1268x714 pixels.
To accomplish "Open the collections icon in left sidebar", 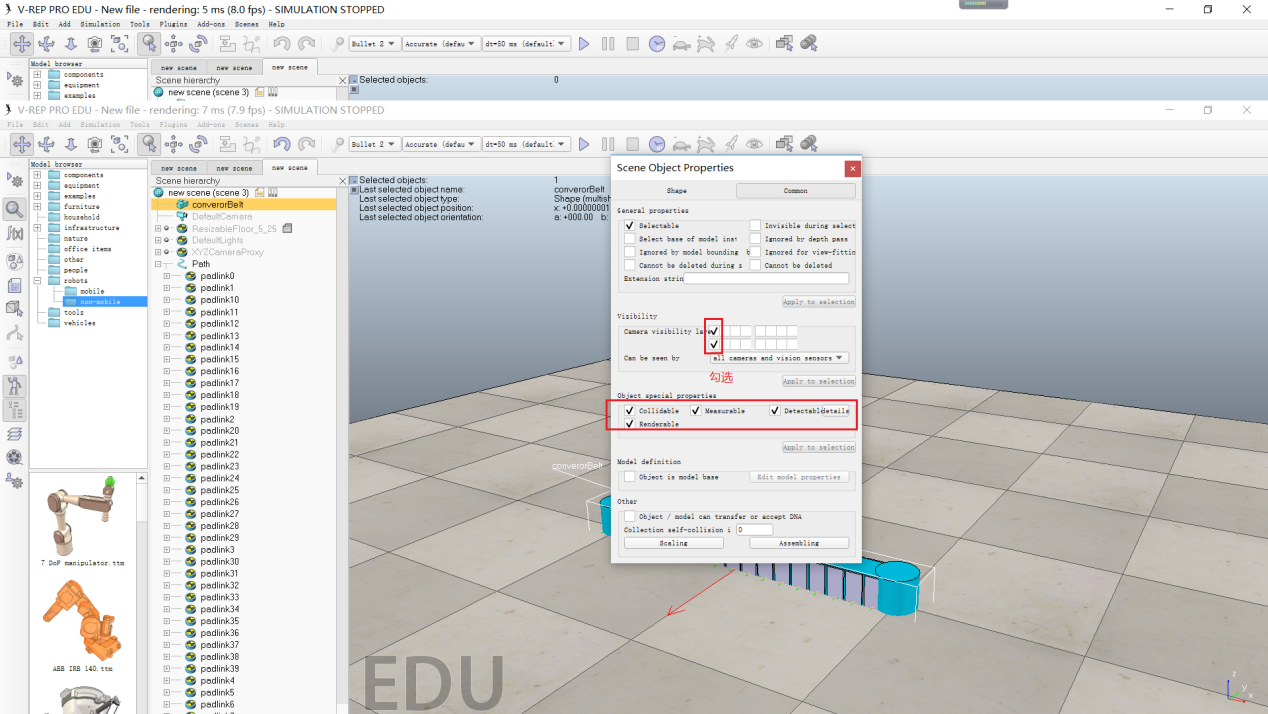I will 14,261.
